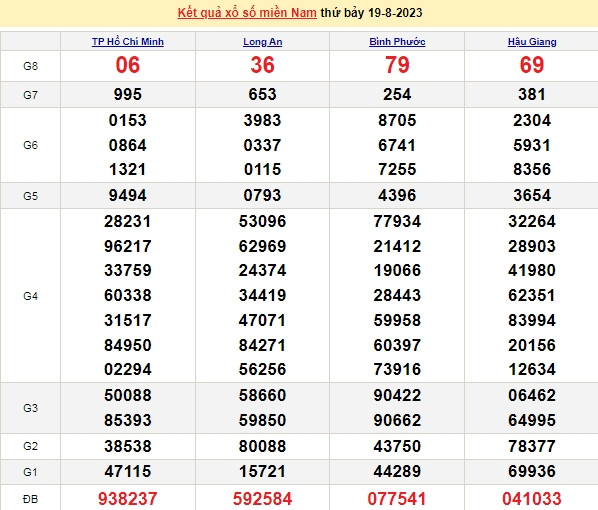Click G6 number 2304
598x510 pixels.
pyautogui.click(x=532, y=120)
